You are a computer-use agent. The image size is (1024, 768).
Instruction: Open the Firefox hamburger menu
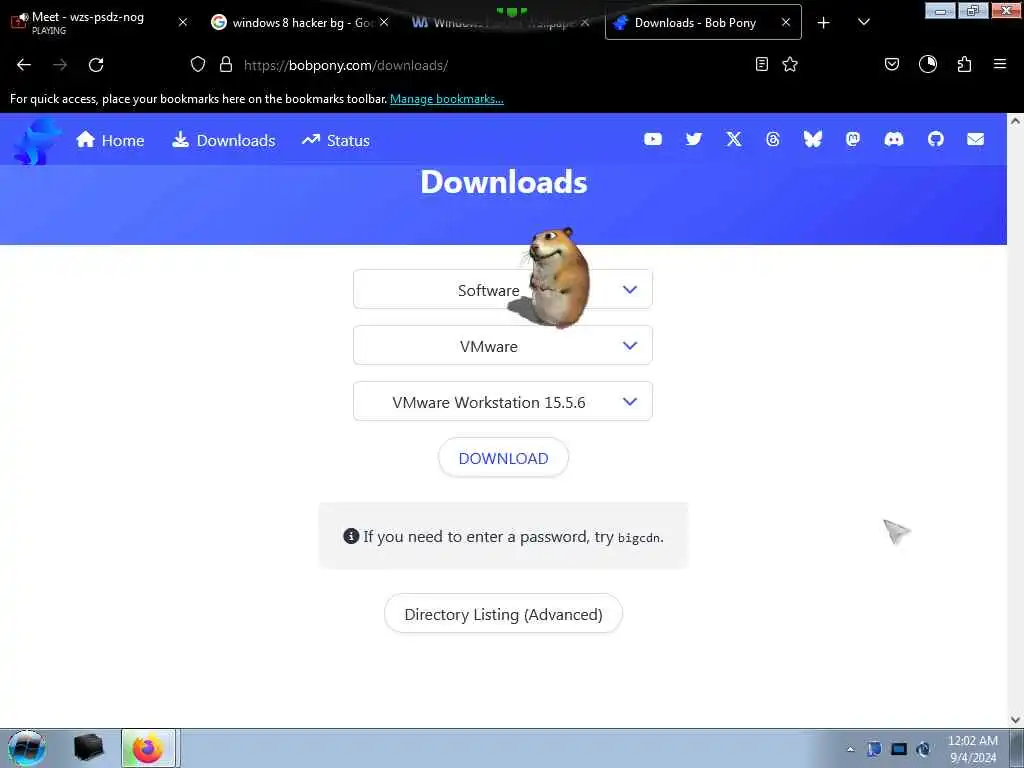(1000, 64)
